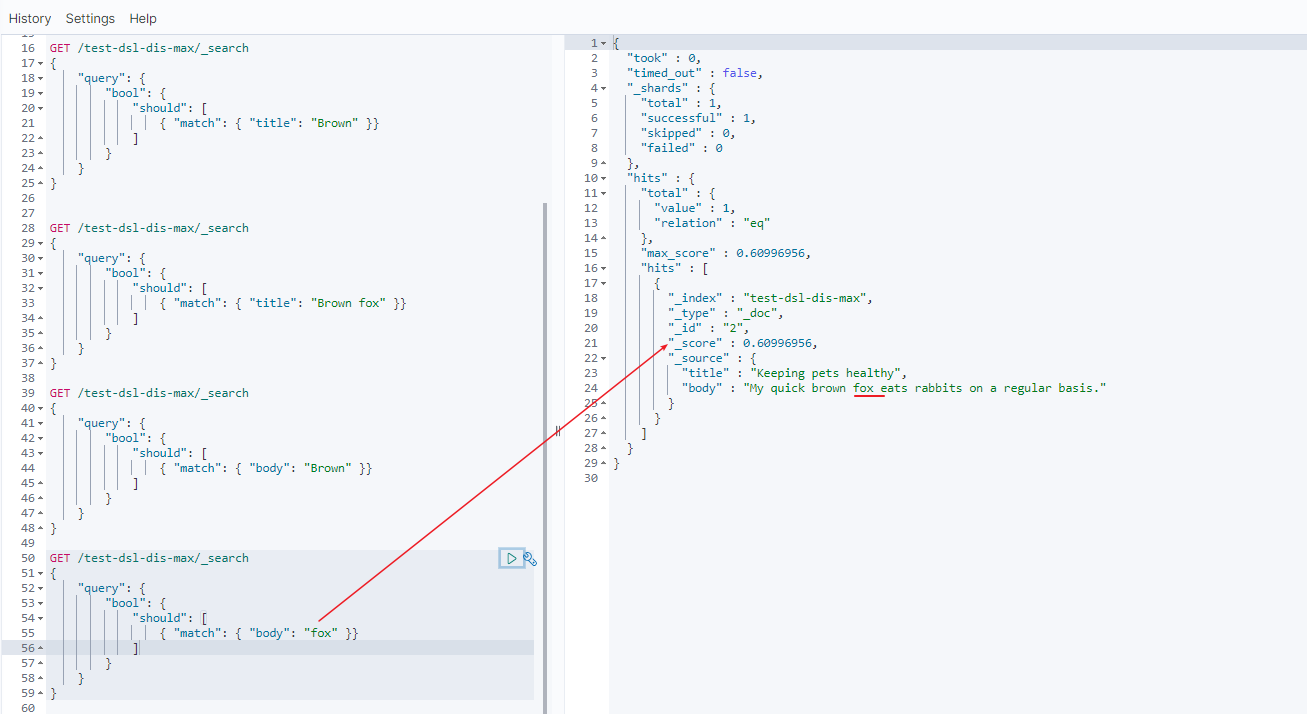Collapse the outer "hits" object at response line 10

click(603, 178)
